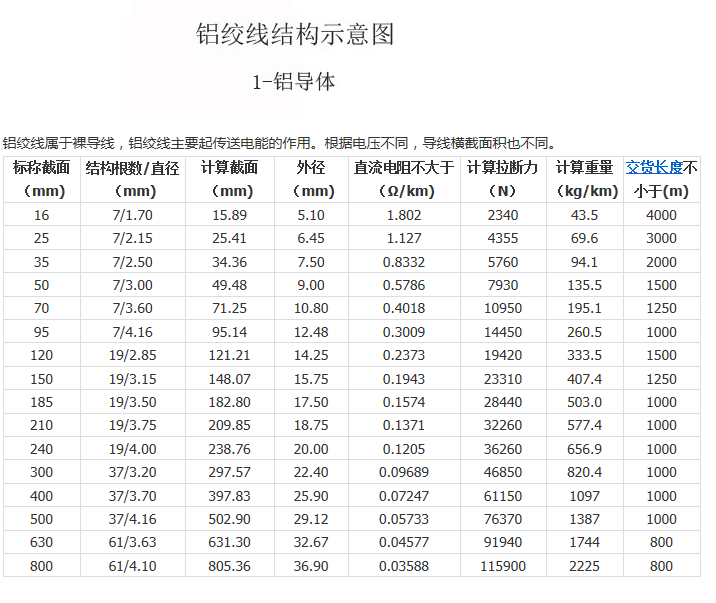The image size is (716, 603).
Task: Click weight value 1387
Action: click(584, 519)
